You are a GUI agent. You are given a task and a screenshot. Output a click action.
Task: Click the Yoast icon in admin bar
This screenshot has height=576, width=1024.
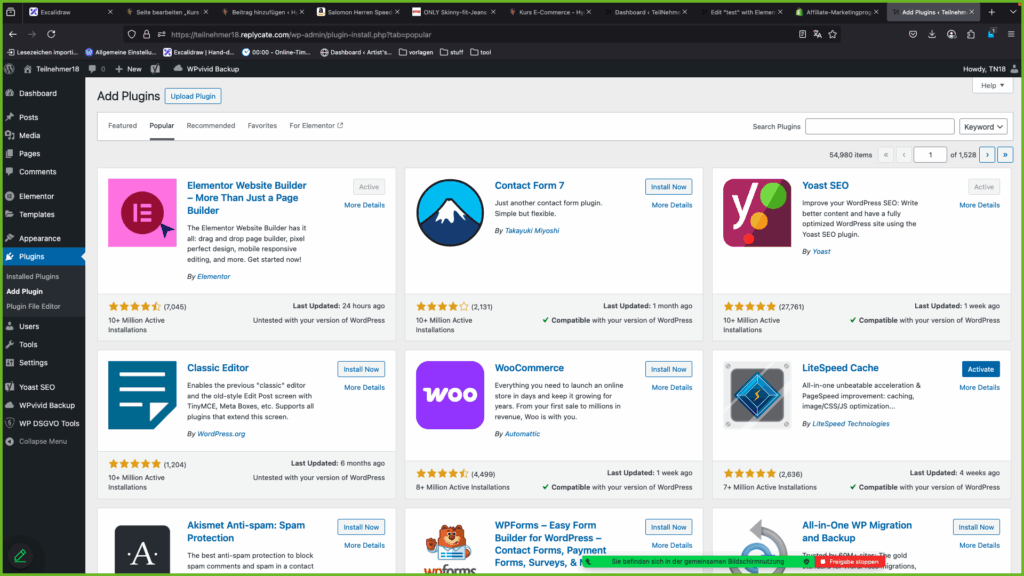(x=155, y=69)
